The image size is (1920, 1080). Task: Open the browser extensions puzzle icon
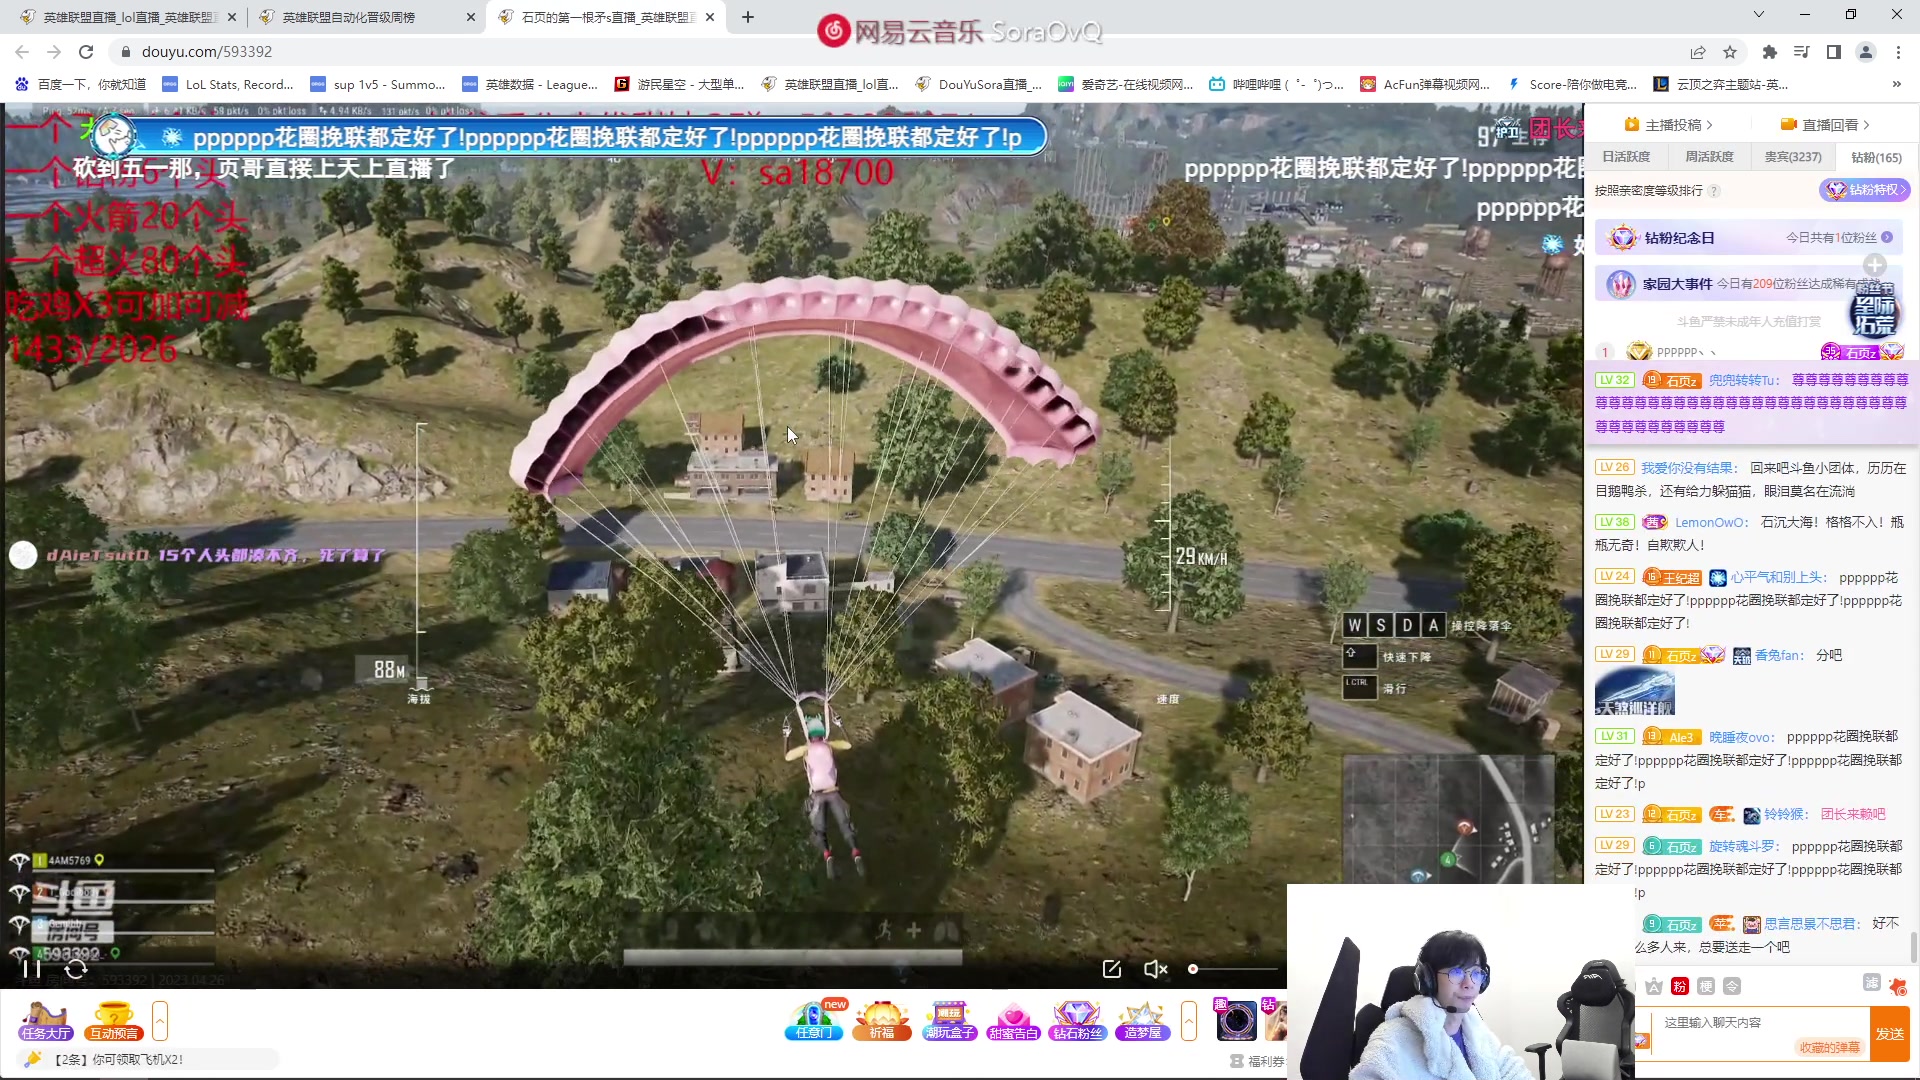(1770, 52)
